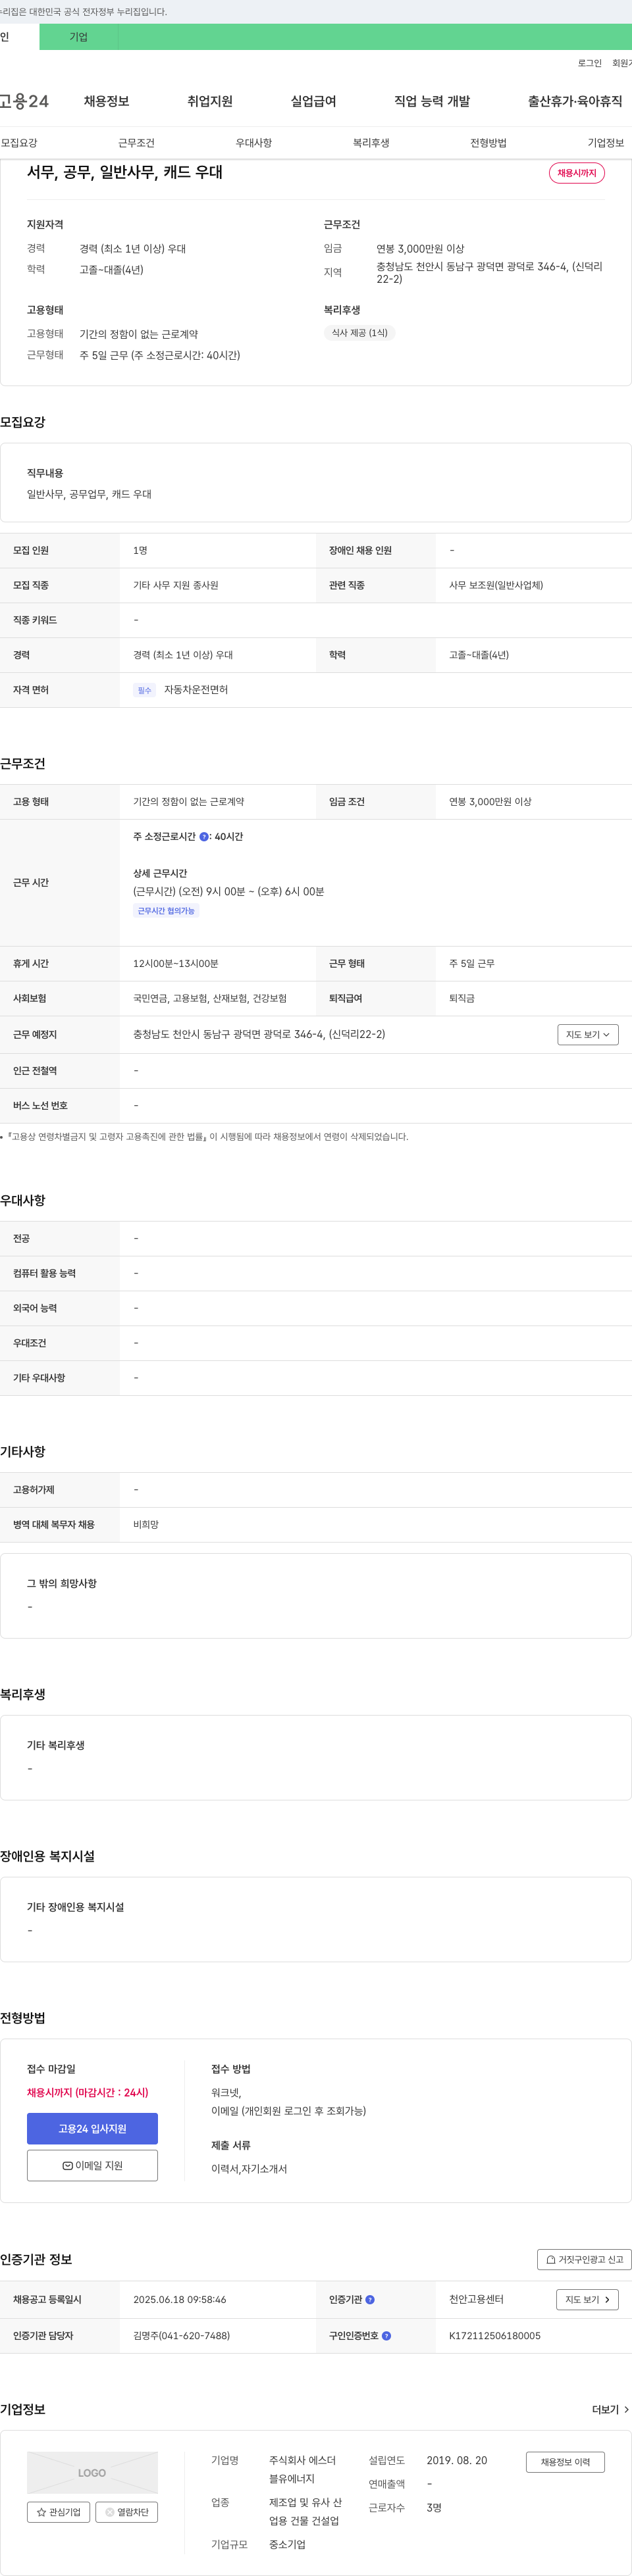Click the 3명 employee count value
This screenshot has height=2576, width=632.
coord(434,2508)
